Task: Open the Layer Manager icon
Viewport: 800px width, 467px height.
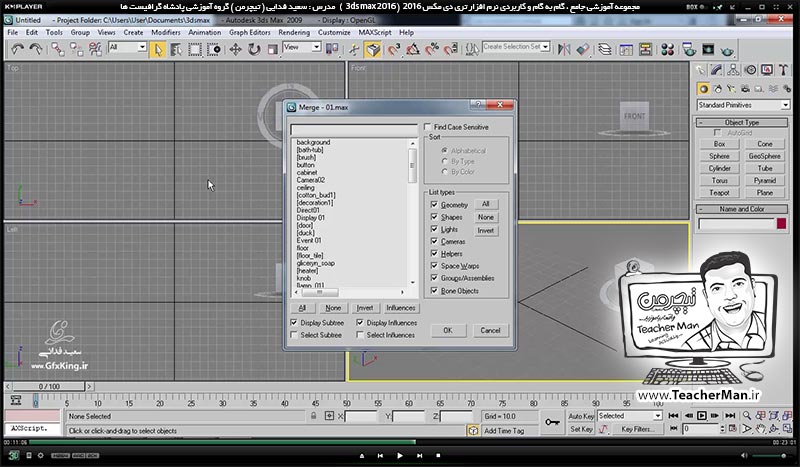Action: pos(605,50)
